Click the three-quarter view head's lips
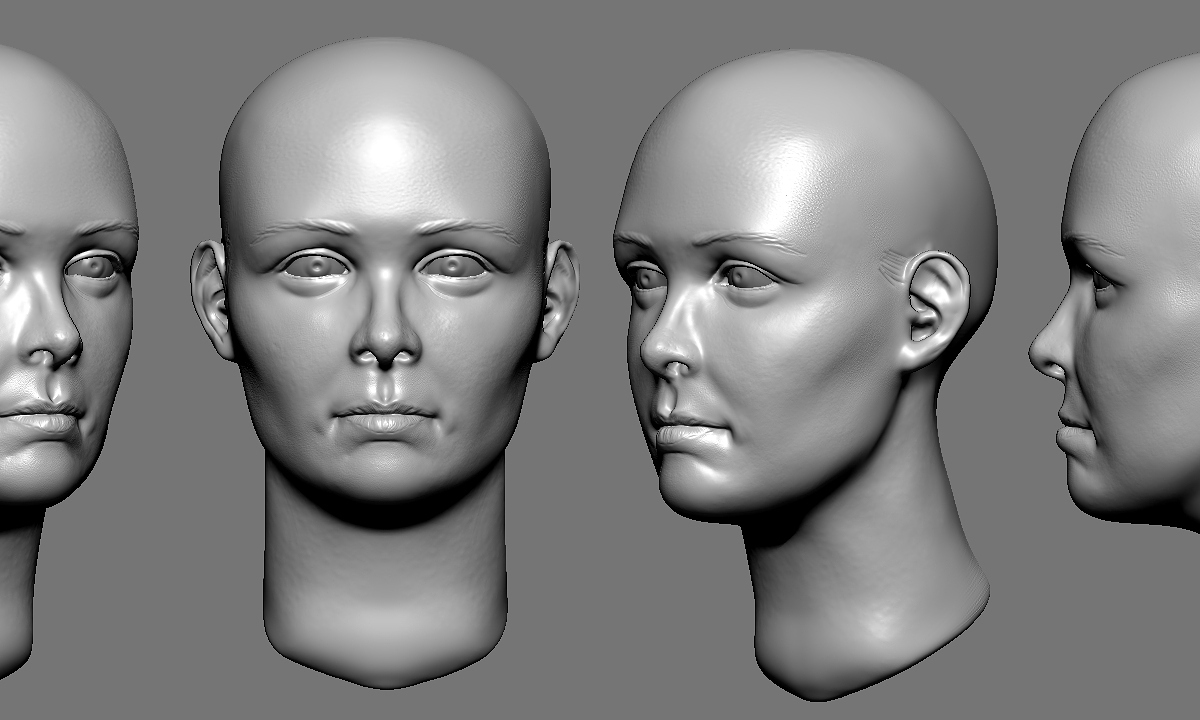 point(685,428)
